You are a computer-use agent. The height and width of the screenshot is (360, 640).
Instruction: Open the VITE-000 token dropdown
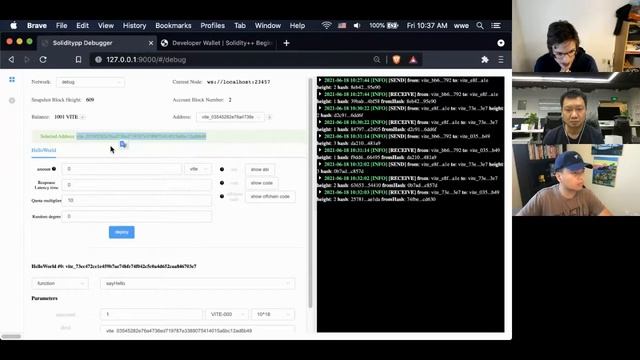(227, 314)
